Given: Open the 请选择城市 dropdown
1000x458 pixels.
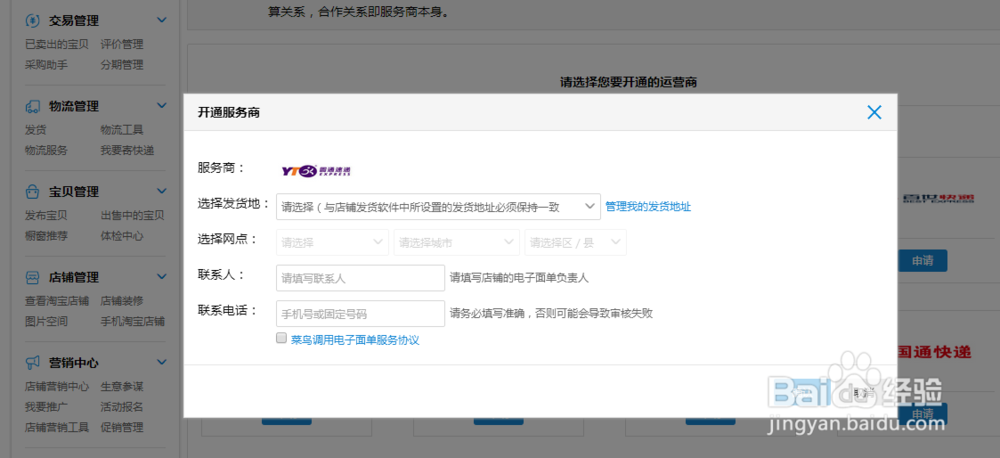Looking at the screenshot, I should (457, 242).
